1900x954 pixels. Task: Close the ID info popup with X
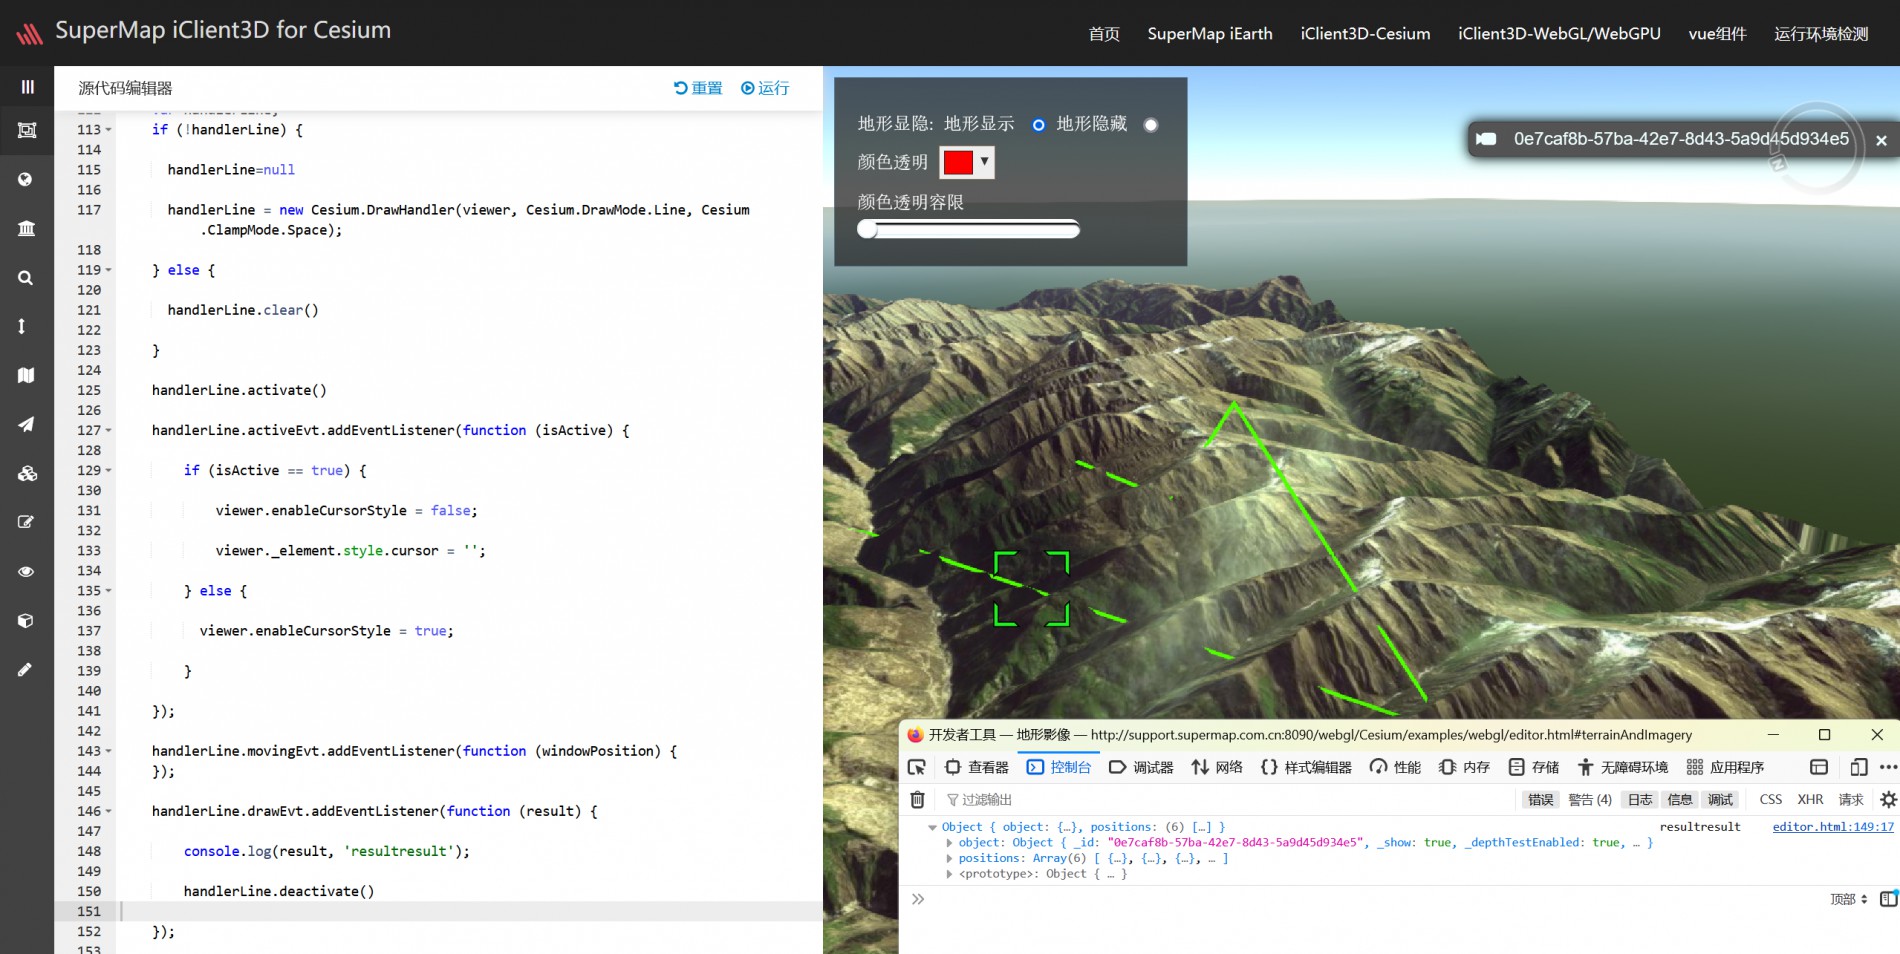coord(1881,140)
